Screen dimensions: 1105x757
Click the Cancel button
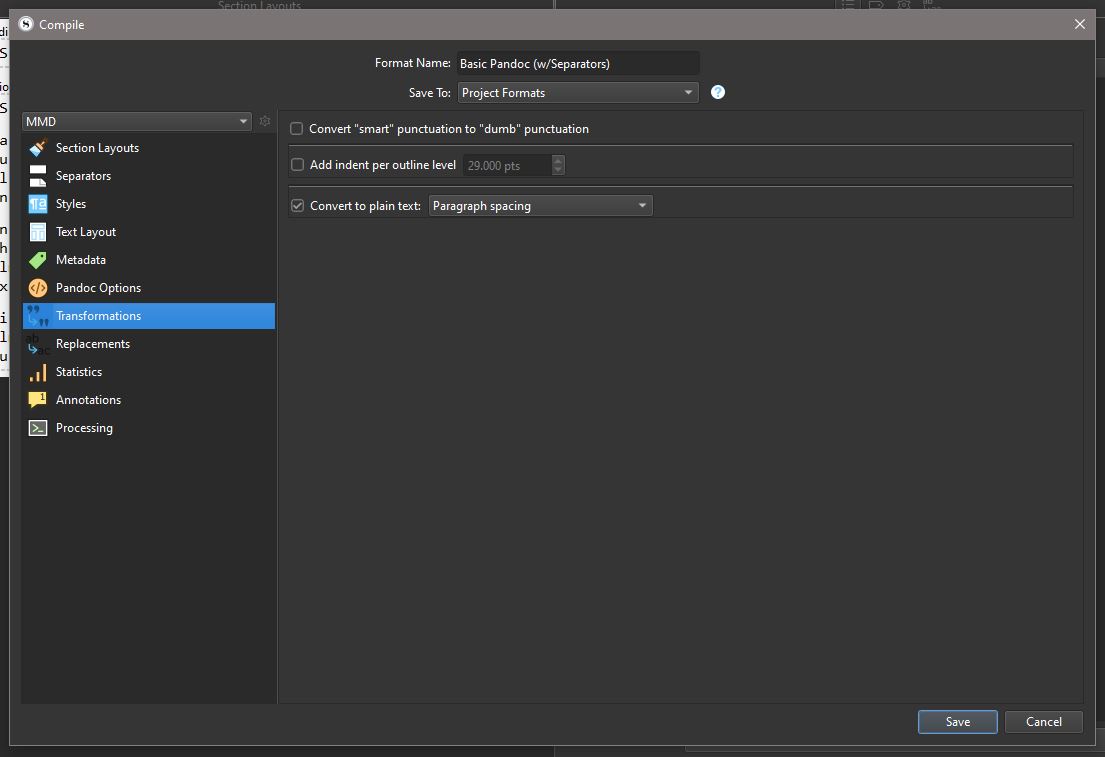click(x=1043, y=722)
